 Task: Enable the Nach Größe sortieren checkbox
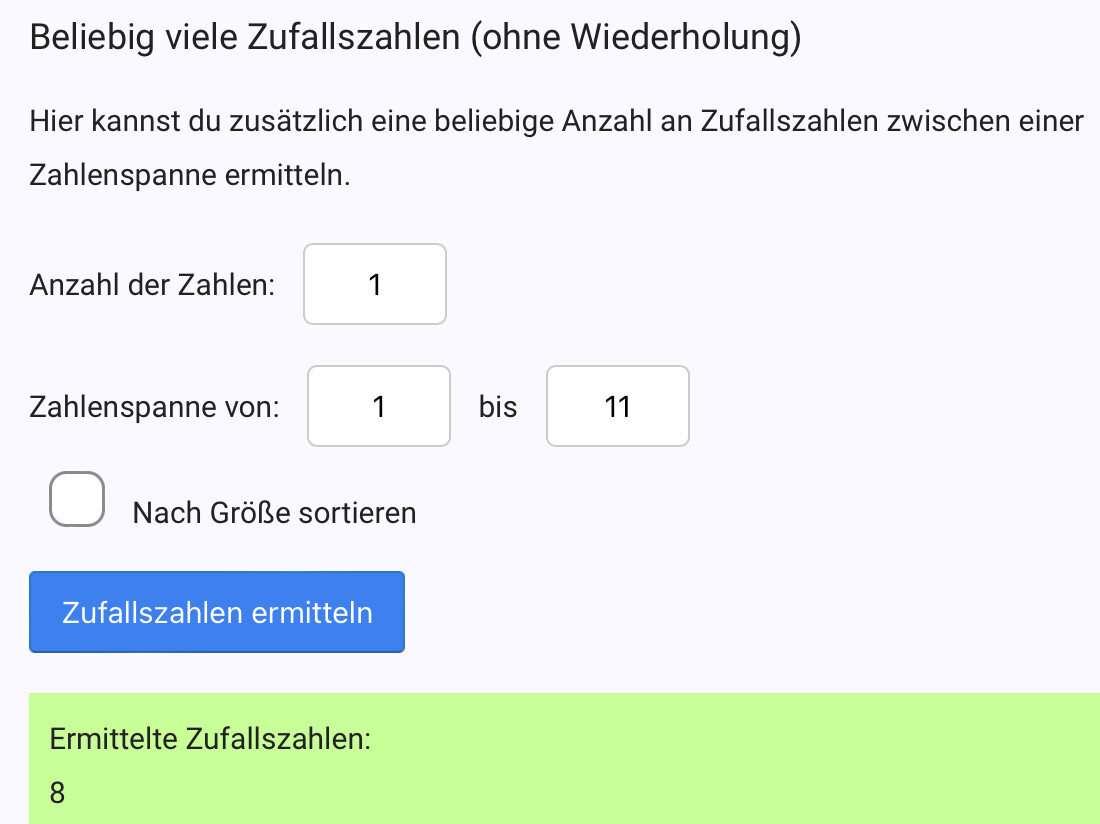click(77, 499)
